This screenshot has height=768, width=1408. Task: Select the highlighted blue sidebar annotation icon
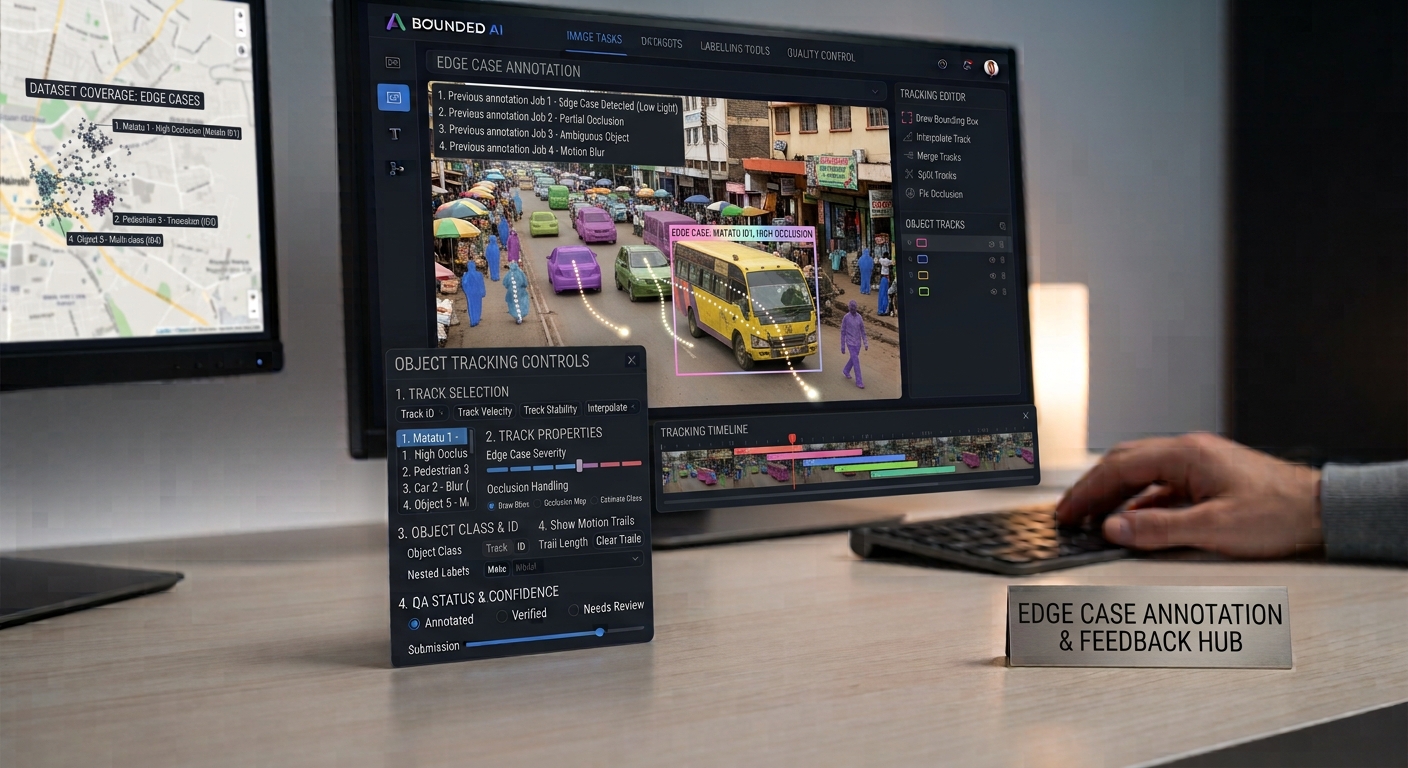coord(393,97)
